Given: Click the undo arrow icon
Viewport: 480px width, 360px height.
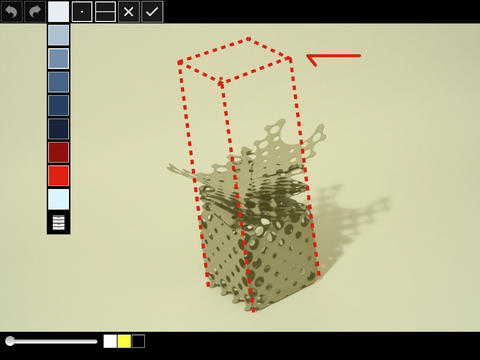Looking at the screenshot, I should click(12, 12).
